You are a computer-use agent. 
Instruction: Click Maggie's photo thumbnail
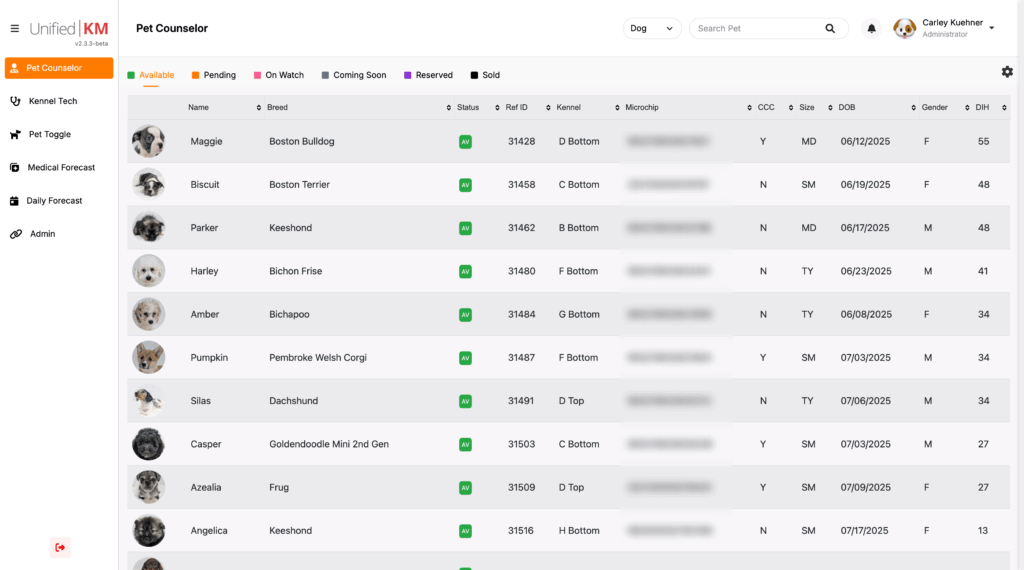click(x=148, y=141)
